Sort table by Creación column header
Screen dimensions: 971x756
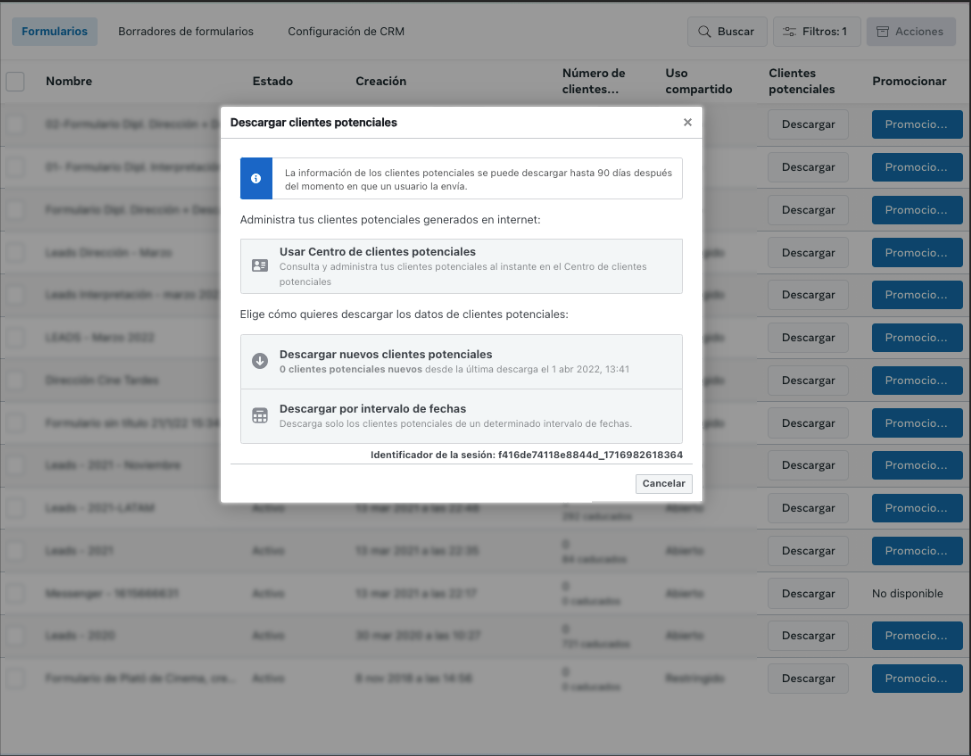(381, 81)
